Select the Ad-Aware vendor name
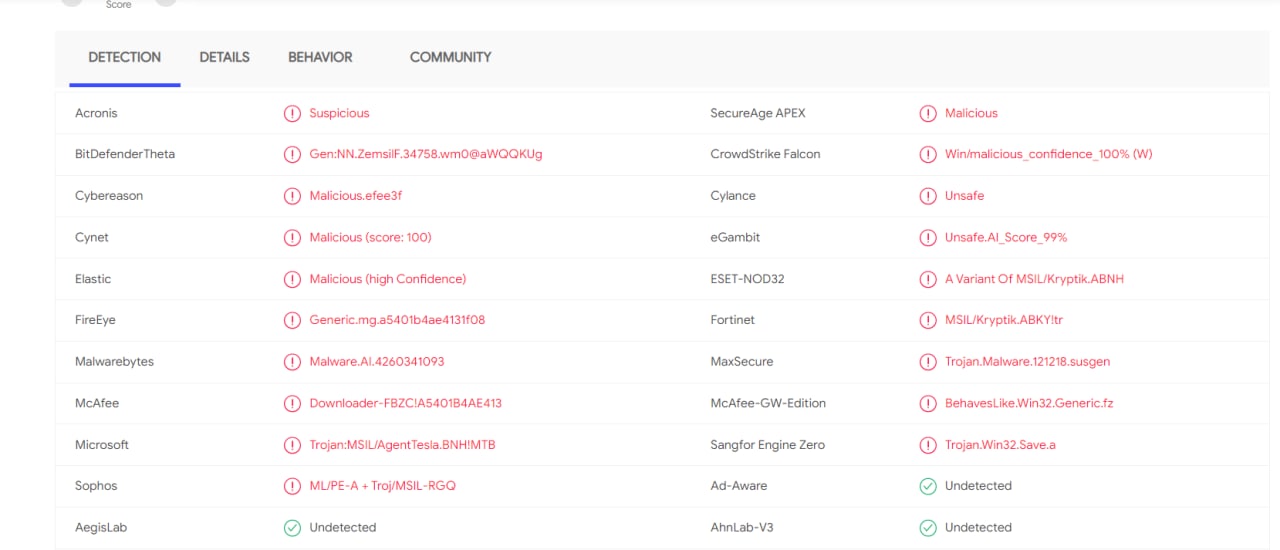This screenshot has height=550, width=1280. pyautogui.click(x=739, y=486)
